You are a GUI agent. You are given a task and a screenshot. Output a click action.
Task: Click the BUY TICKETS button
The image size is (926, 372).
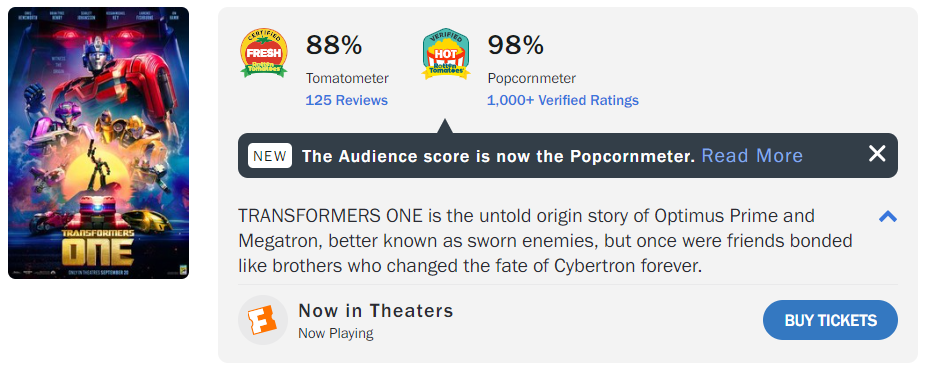tap(830, 320)
